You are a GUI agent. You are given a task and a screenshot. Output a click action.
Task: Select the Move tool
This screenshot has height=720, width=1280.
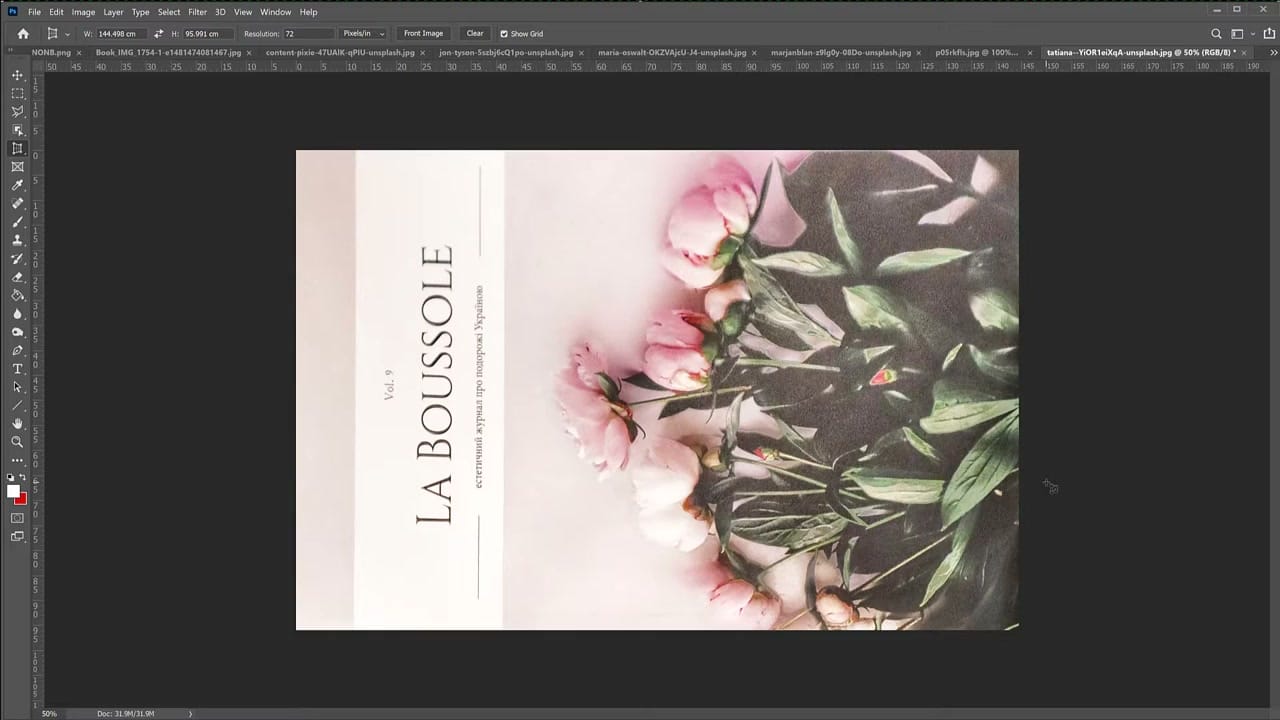17,75
